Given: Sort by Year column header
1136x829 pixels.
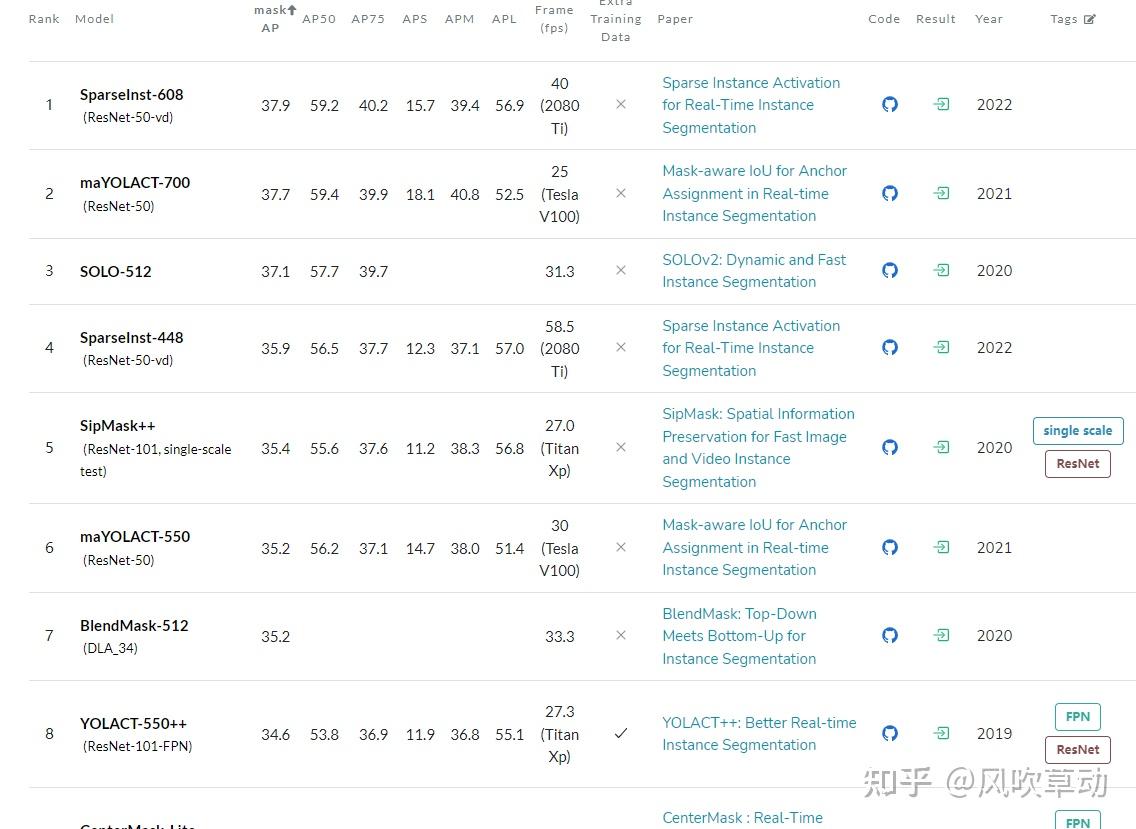Looking at the screenshot, I should coord(988,19).
